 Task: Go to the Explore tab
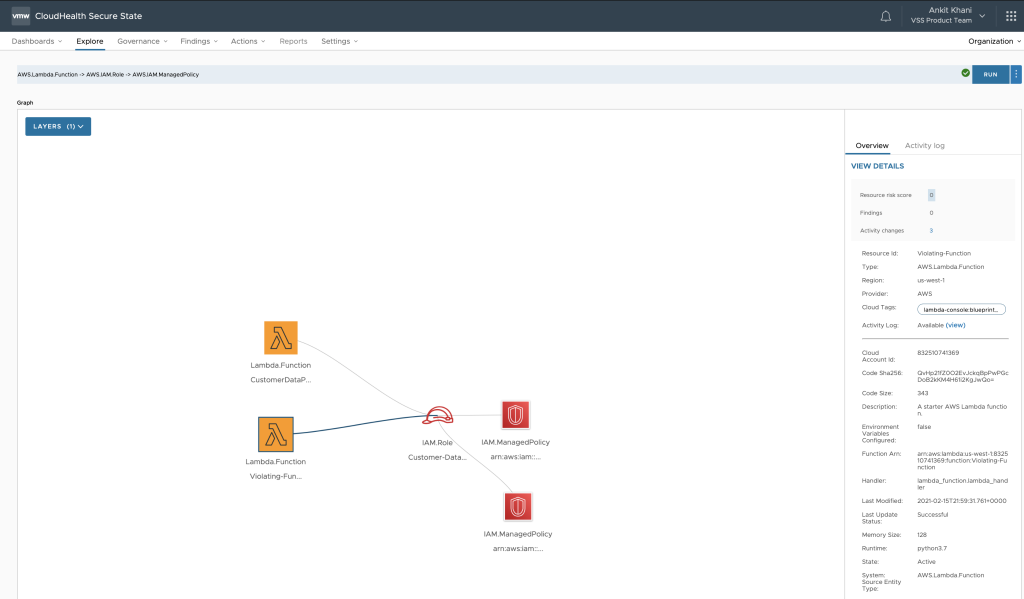pos(89,41)
